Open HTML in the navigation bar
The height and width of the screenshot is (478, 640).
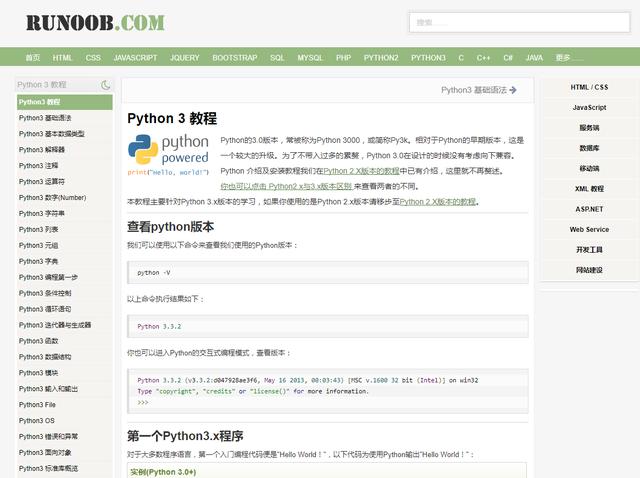(x=62, y=58)
